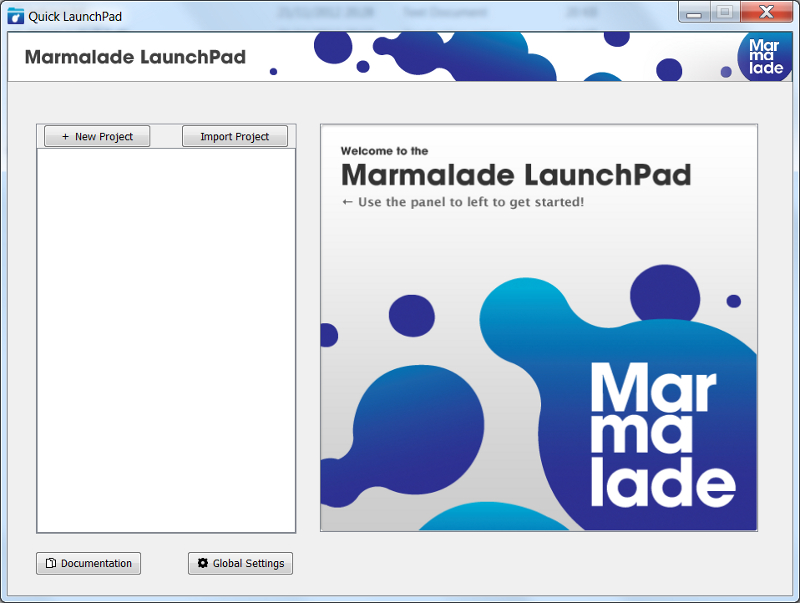
Task: Click the plus icon on New Project
Action: (65, 137)
